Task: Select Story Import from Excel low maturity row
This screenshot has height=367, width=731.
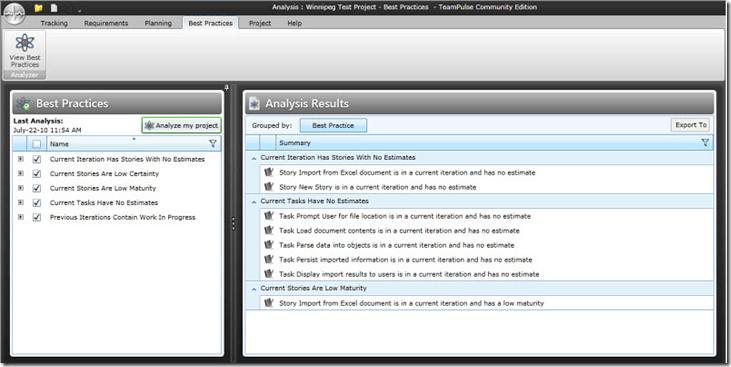Action: click(x=487, y=303)
